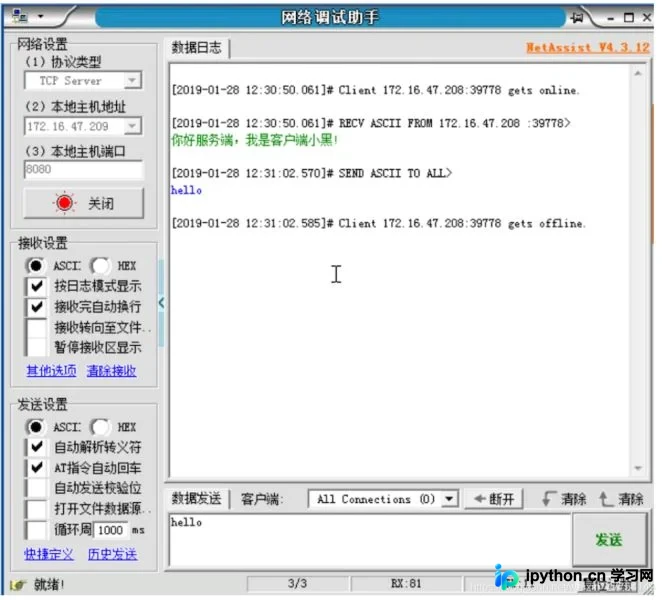Click the status bar ready icon

pos(17,585)
